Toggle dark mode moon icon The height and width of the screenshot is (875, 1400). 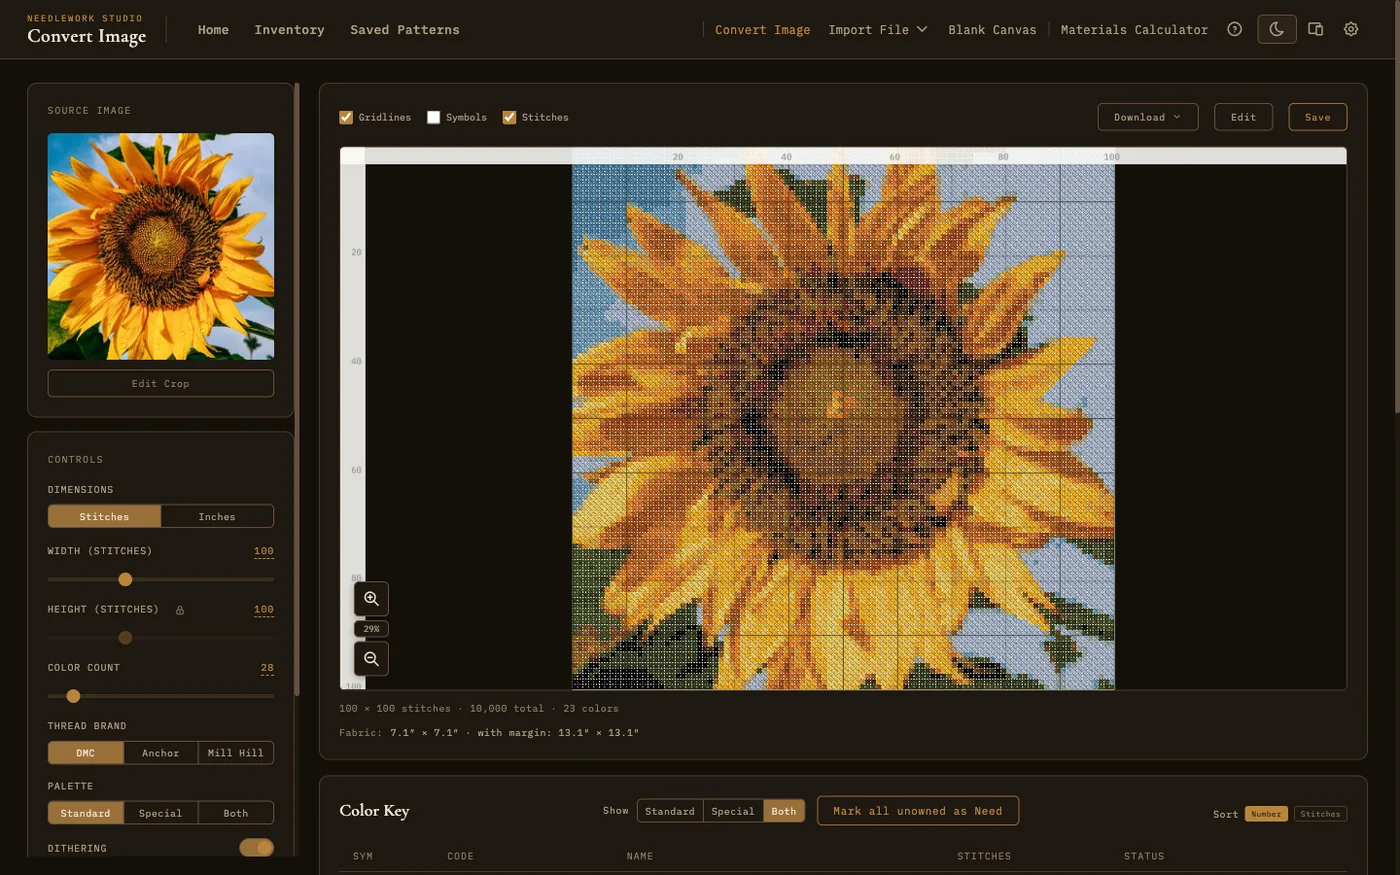[x=1277, y=29]
